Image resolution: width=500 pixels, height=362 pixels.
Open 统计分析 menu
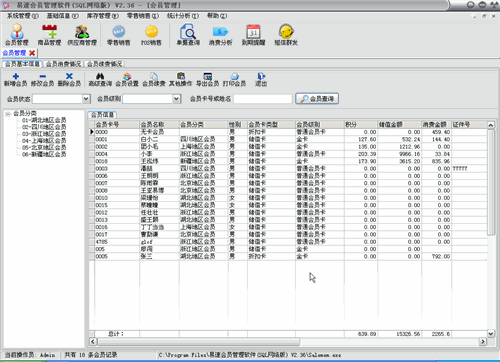[x=183, y=16]
